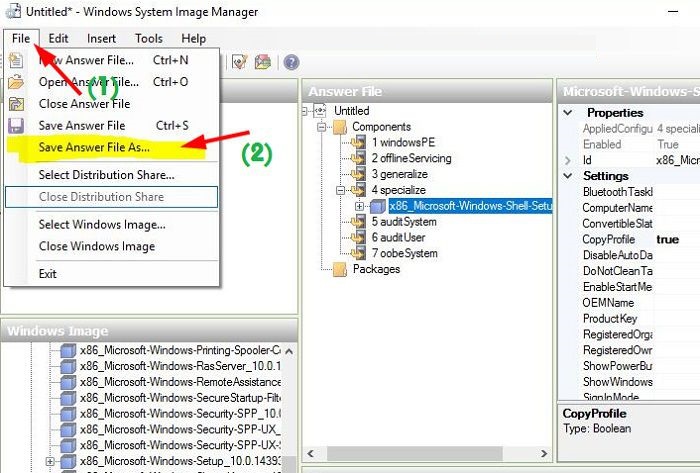
Task: Choose New Answer File... from menu
Action: click(112, 60)
